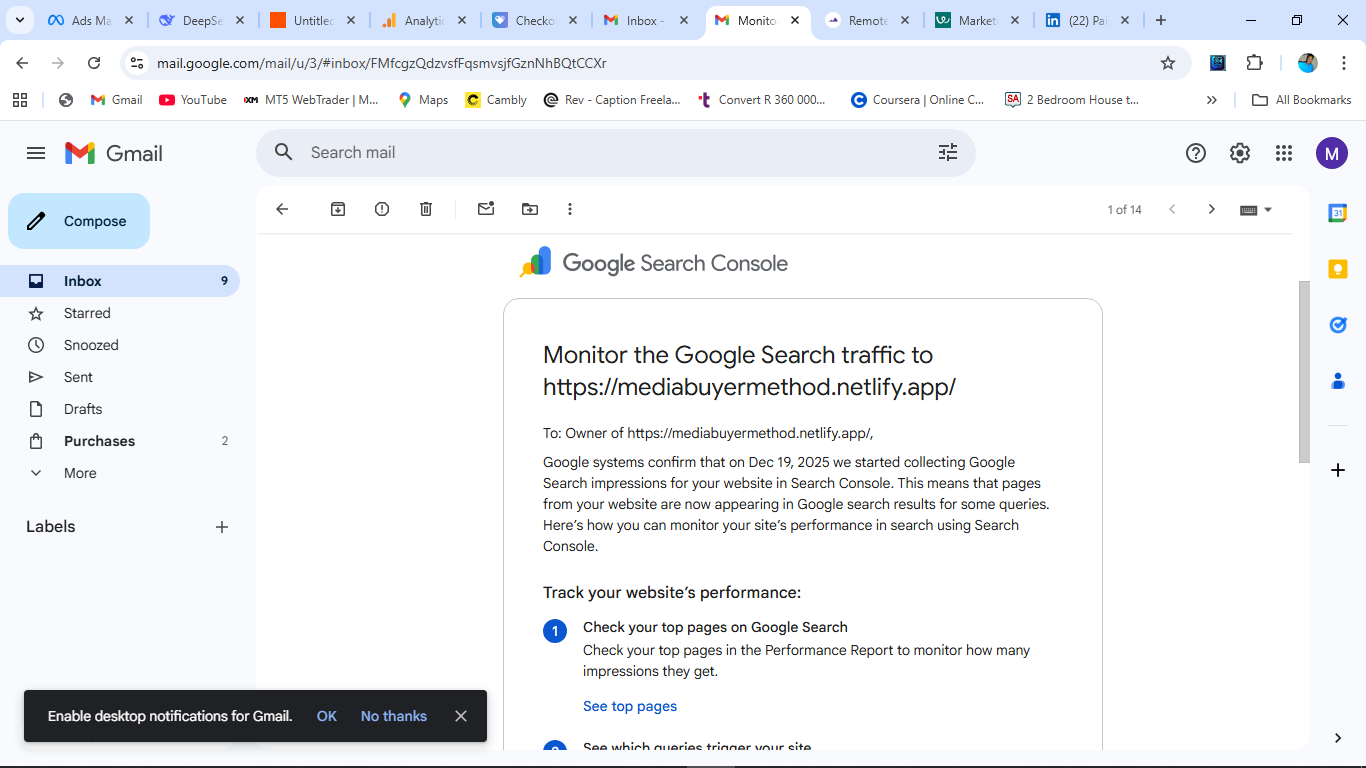Click the browser back arrow
Screen dimensions: 1366x768
22,63
